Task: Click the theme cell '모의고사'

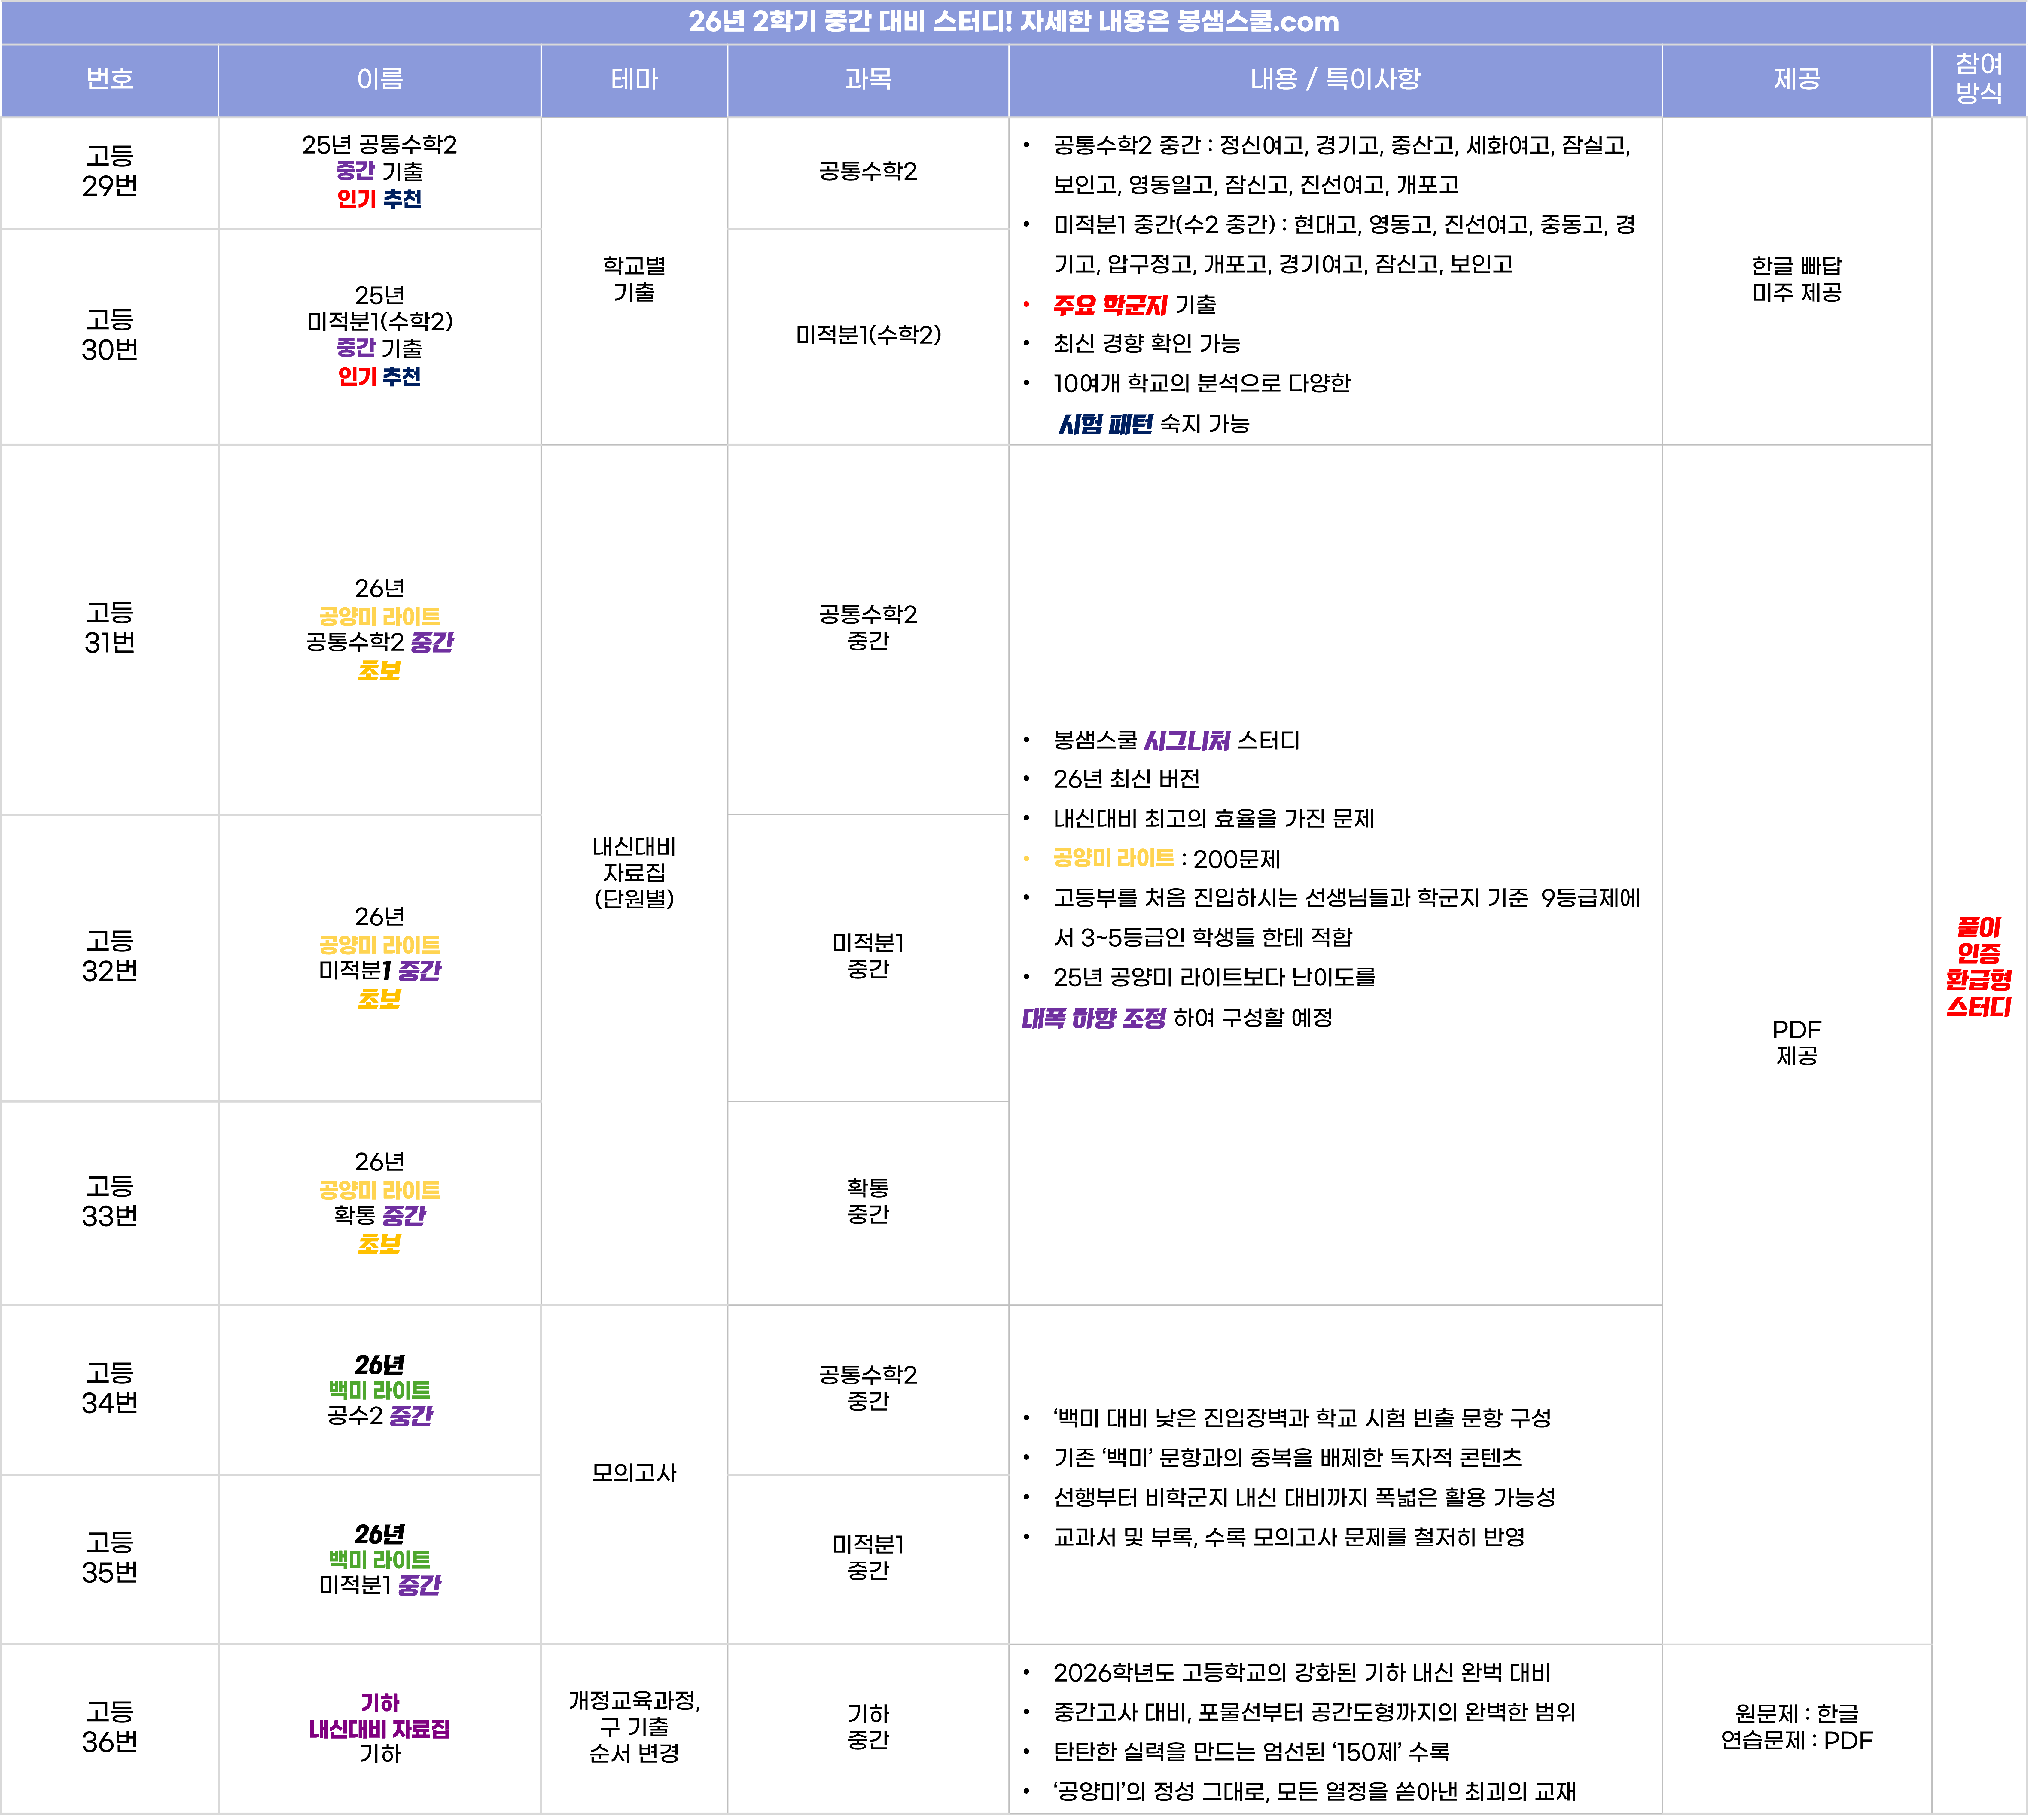Action: pyautogui.click(x=634, y=1474)
